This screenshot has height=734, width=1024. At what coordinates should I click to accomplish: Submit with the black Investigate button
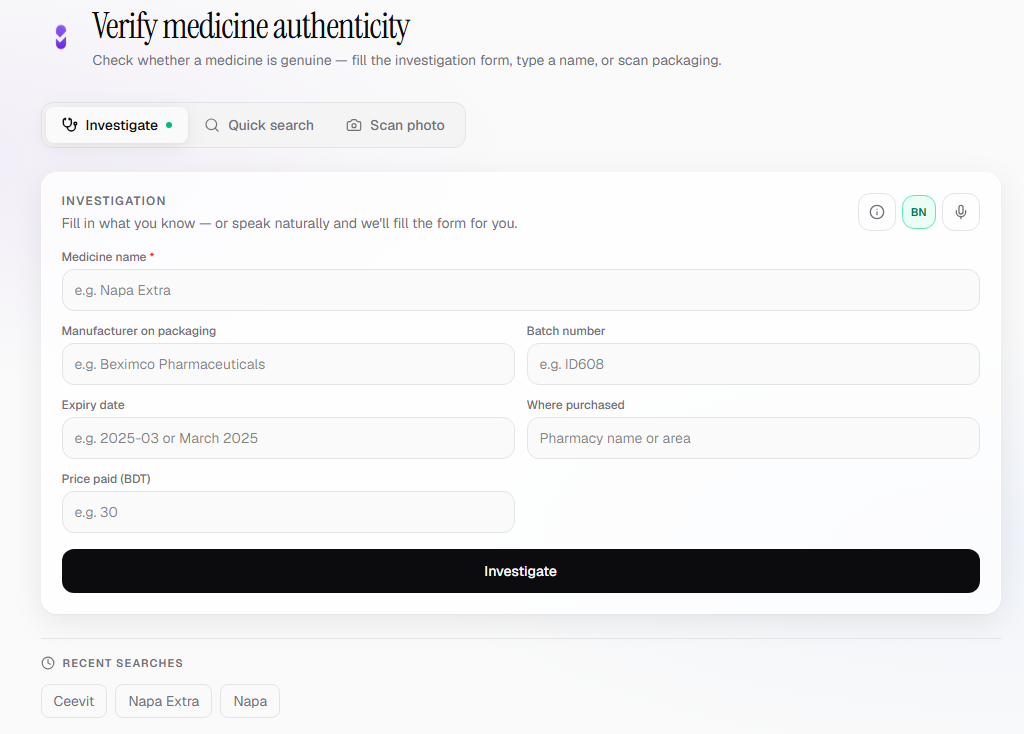(x=520, y=571)
